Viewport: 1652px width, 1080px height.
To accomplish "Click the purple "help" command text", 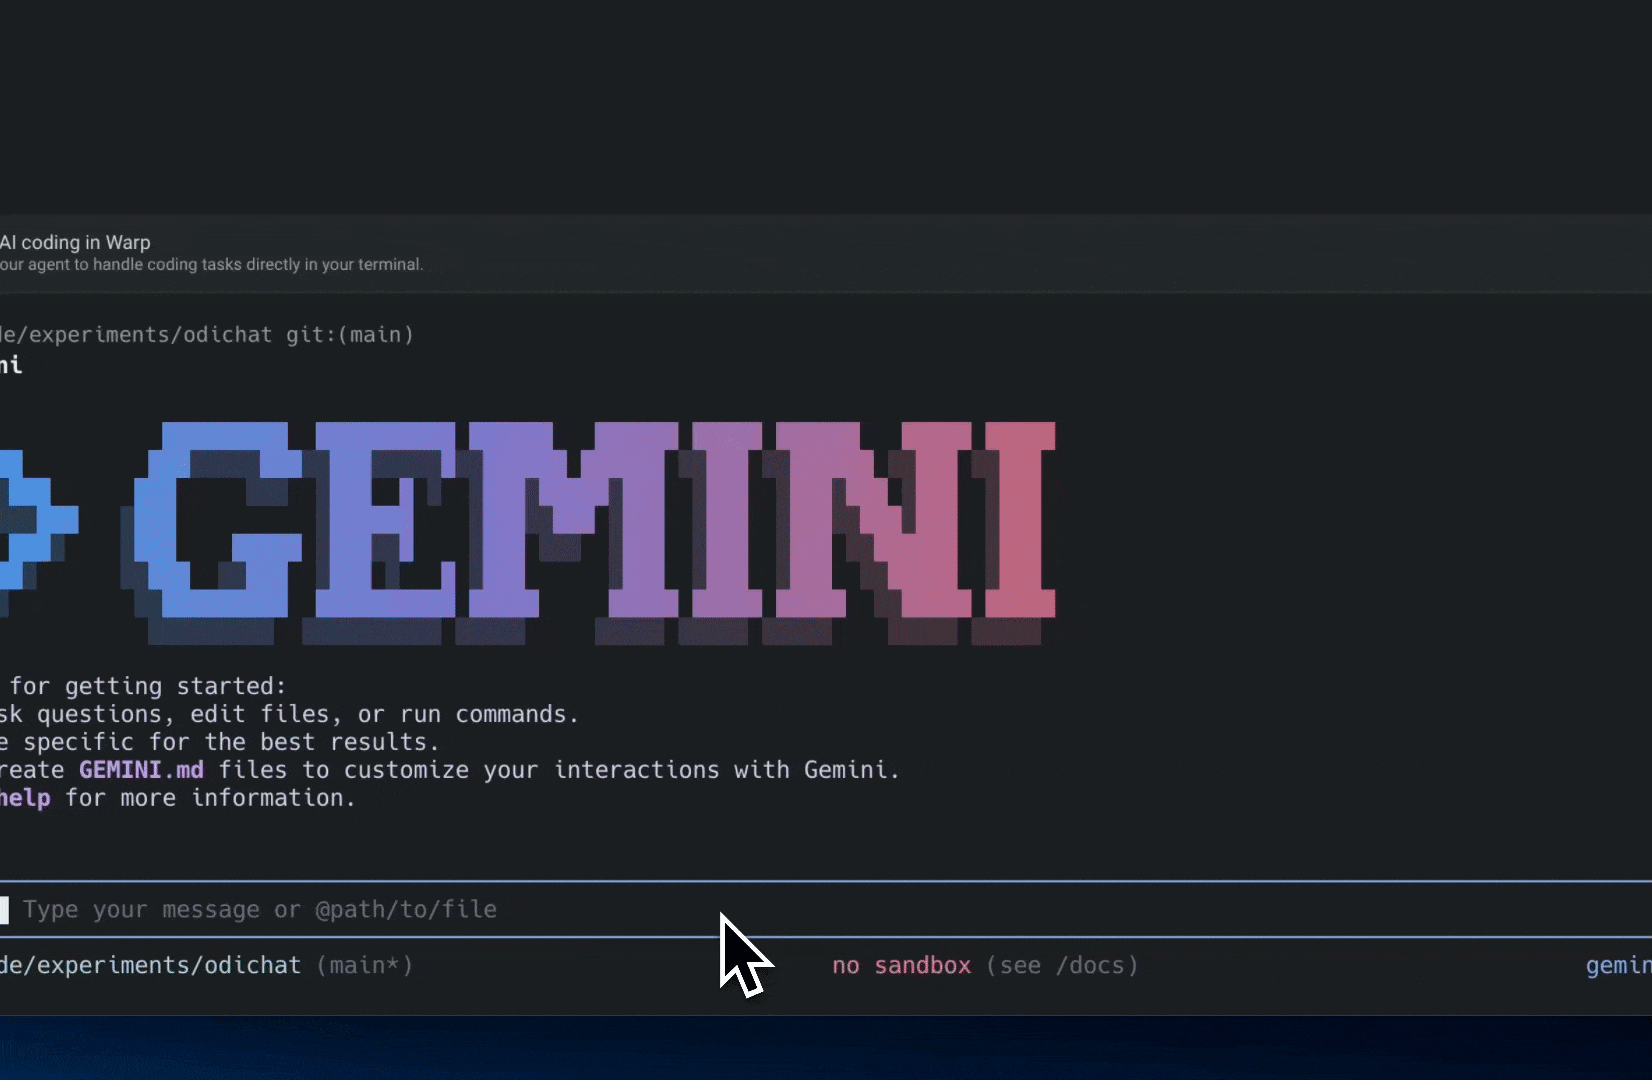I will 25,798.
